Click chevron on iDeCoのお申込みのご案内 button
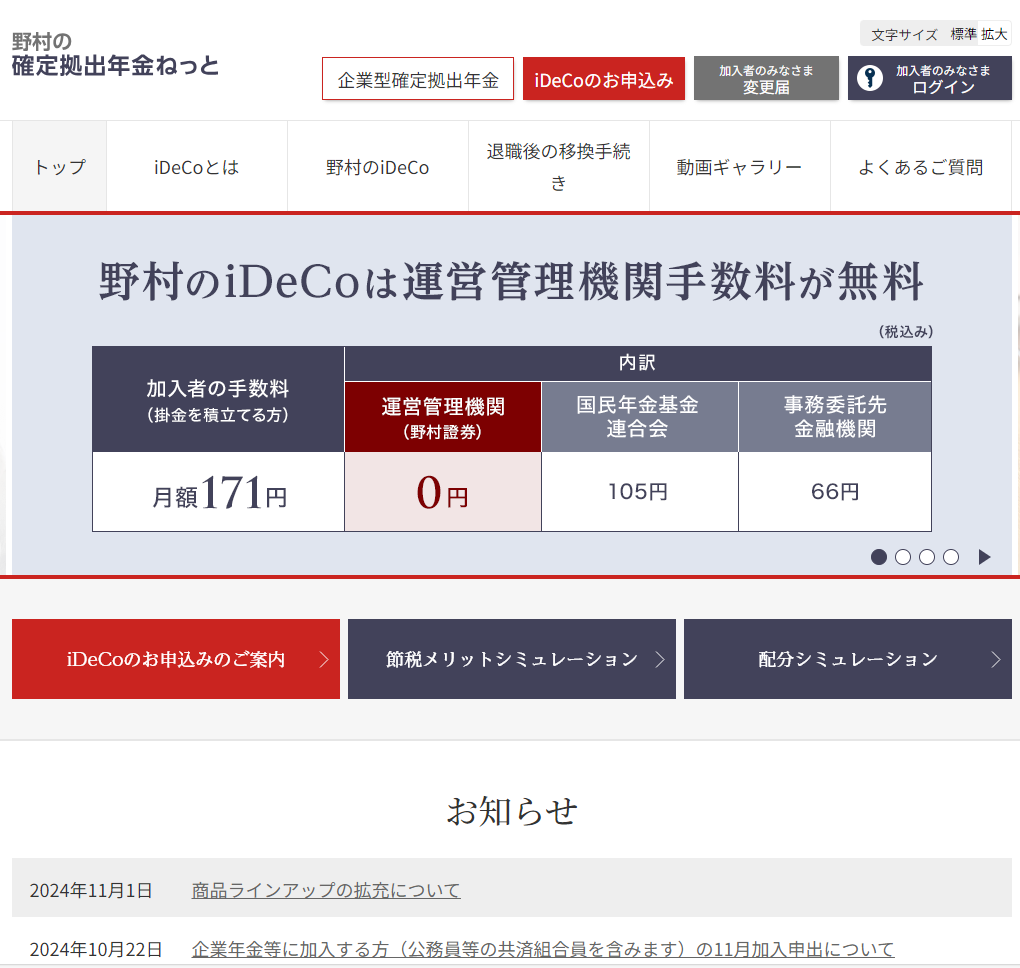 point(324,660)
